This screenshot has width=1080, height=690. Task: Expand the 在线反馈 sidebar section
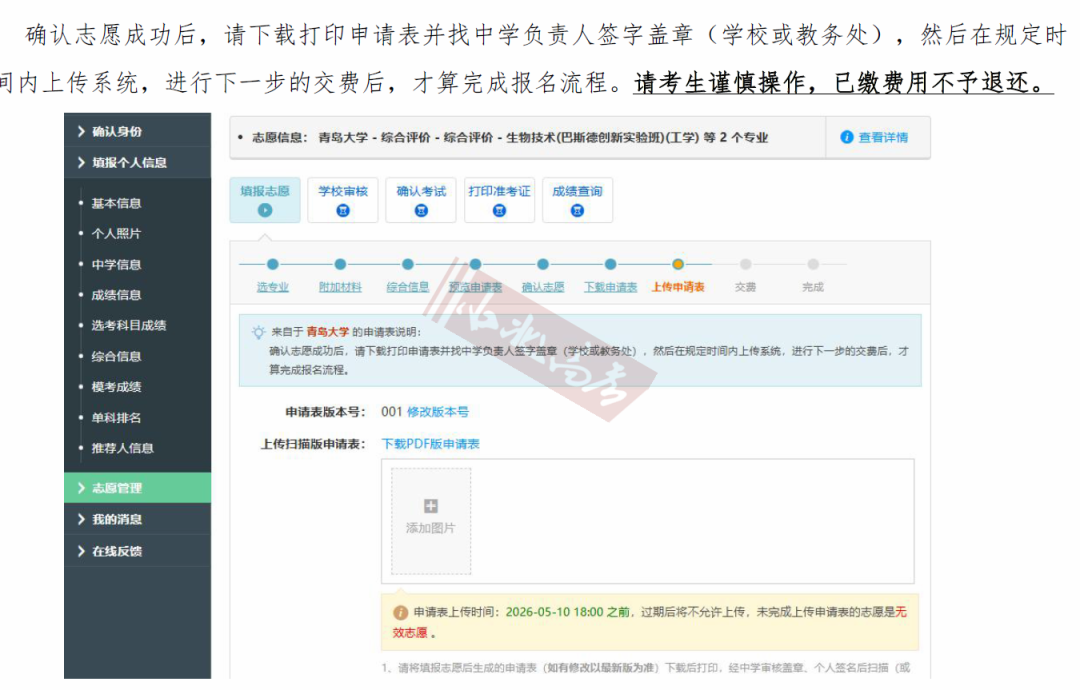click(x=137, y=551)
